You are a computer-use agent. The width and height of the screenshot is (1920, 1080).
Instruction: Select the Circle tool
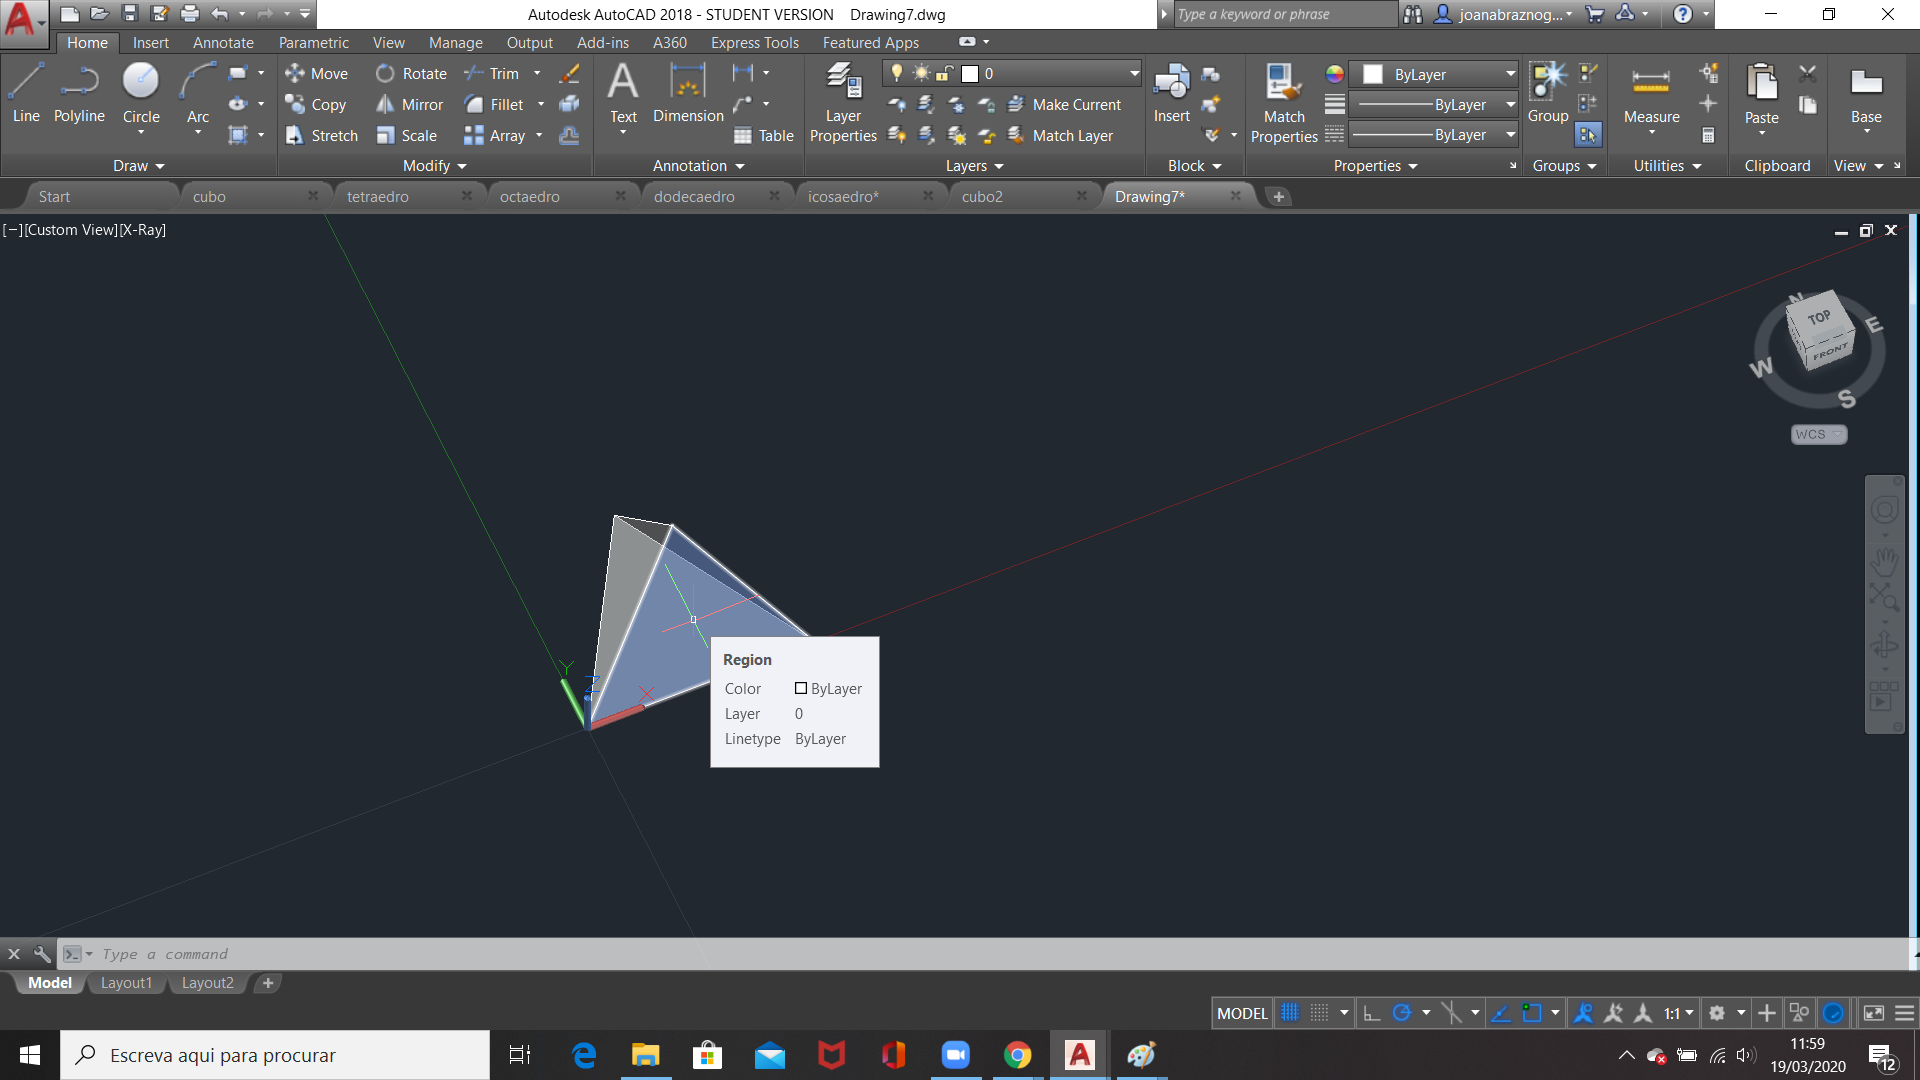coord(141,93)
